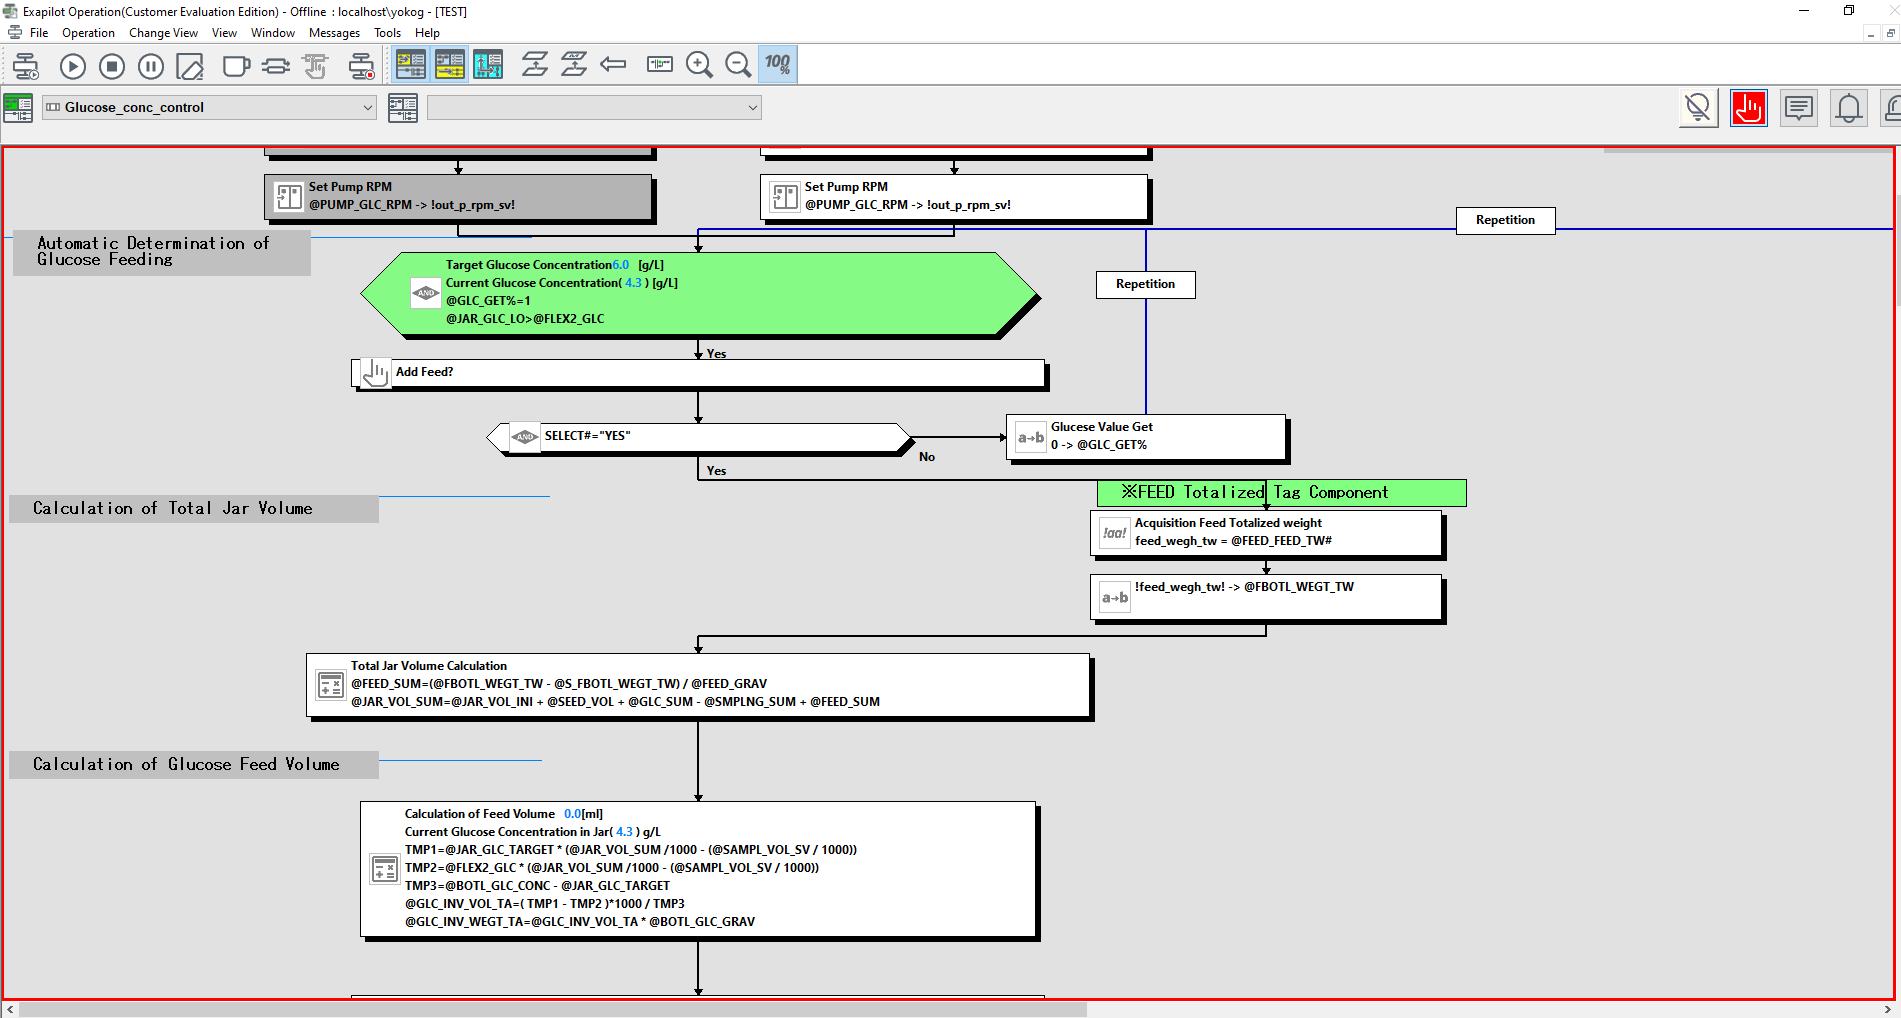Click the green flowchart icon beside Glucose_conc_control
Viewport: 1901px width, 1018px height.
pyautogui.click(x=18, y=107)
